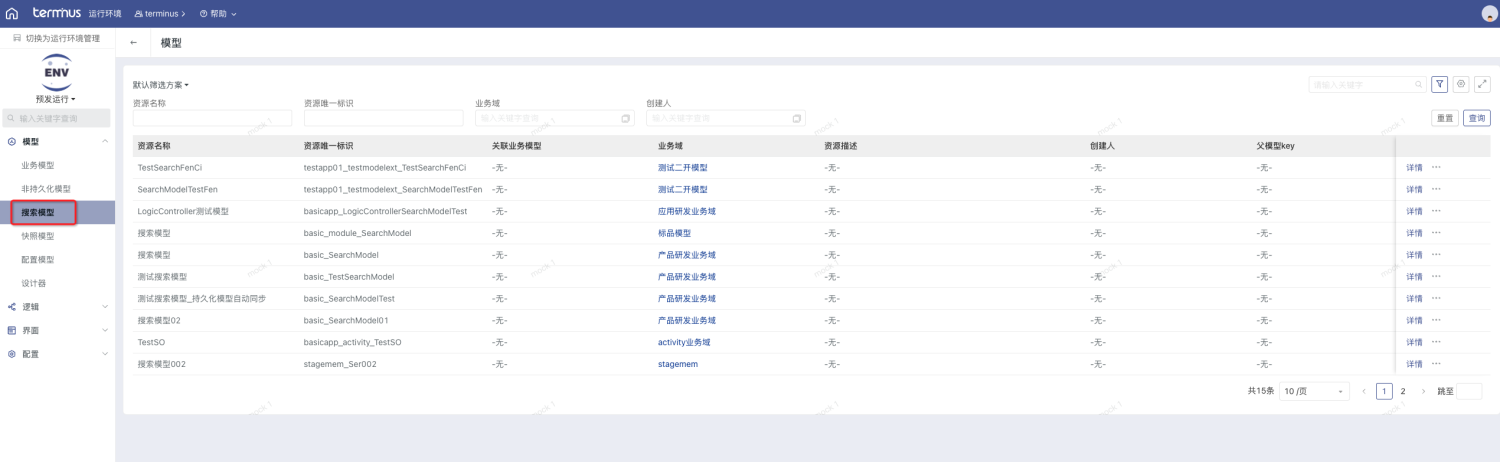Image resolution: width=1500 pixels, height=462 pixels.
Task: Open 标品模型 business domain link
Action: [x=674, y=233]
